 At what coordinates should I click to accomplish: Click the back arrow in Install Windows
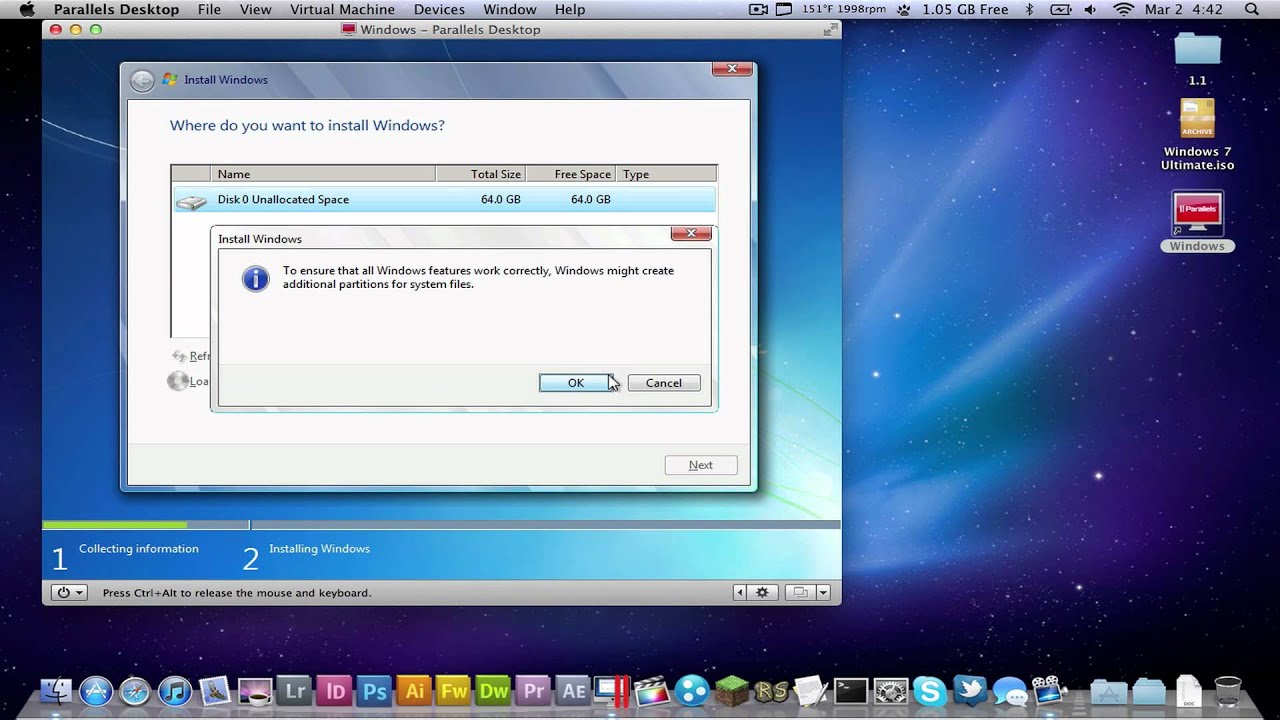[142, 80]
